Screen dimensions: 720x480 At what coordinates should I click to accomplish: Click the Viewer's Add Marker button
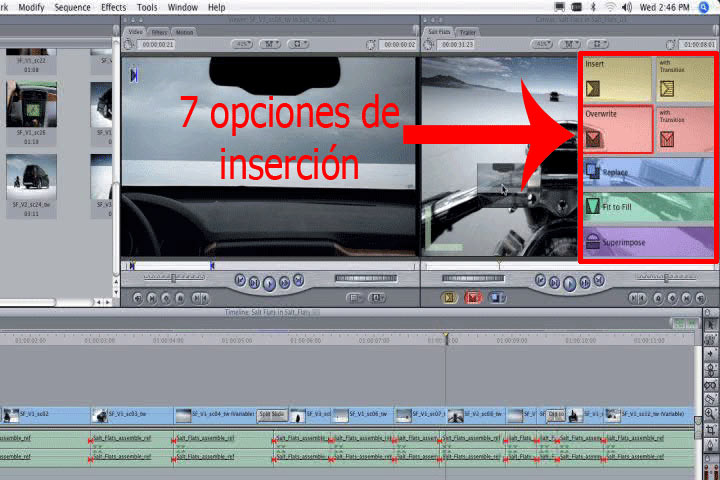coord(180,299)
